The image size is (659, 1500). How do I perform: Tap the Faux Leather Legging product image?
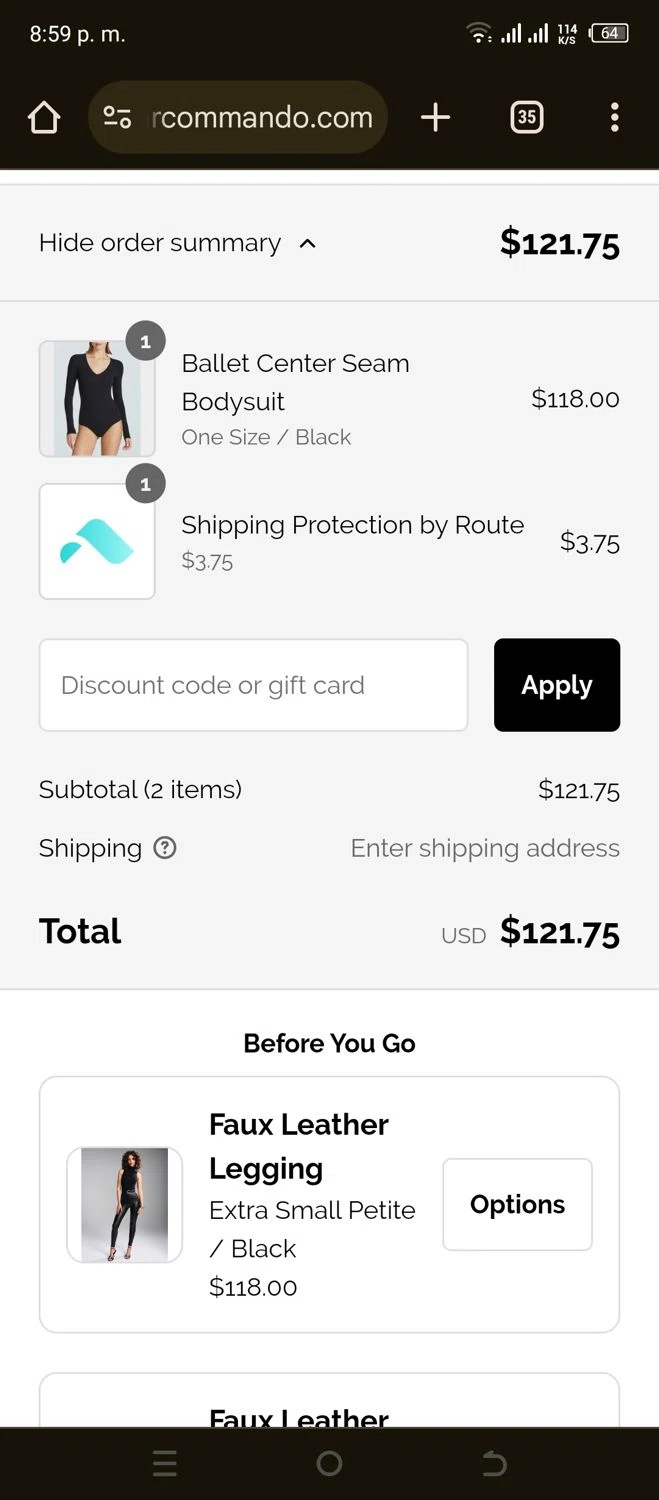click(124, 1204)
